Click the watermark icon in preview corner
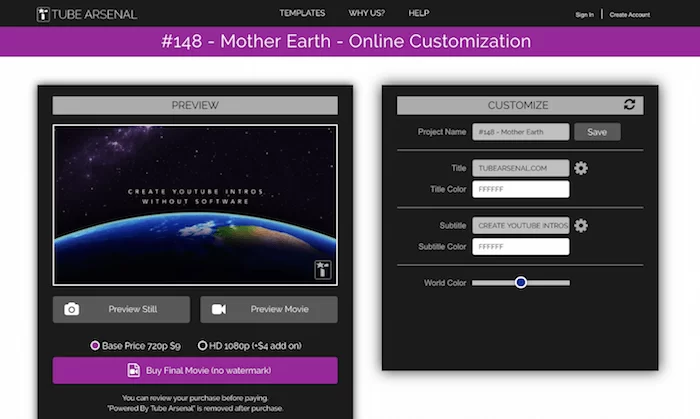This screenshot has height=419, width=700. click(x=322, y=270)
